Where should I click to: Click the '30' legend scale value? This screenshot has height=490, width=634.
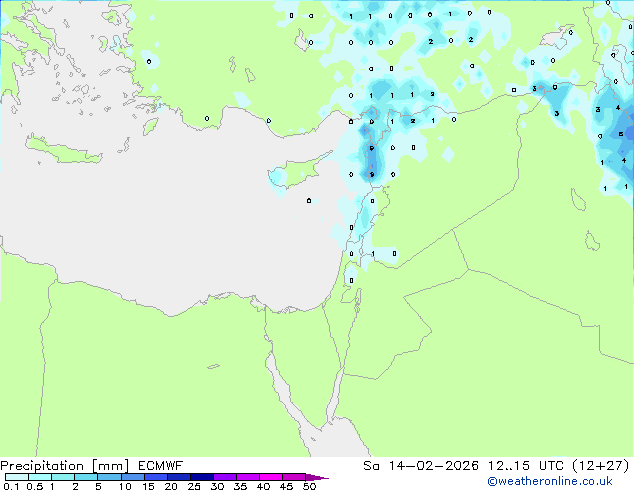click(x=217, y=486)
